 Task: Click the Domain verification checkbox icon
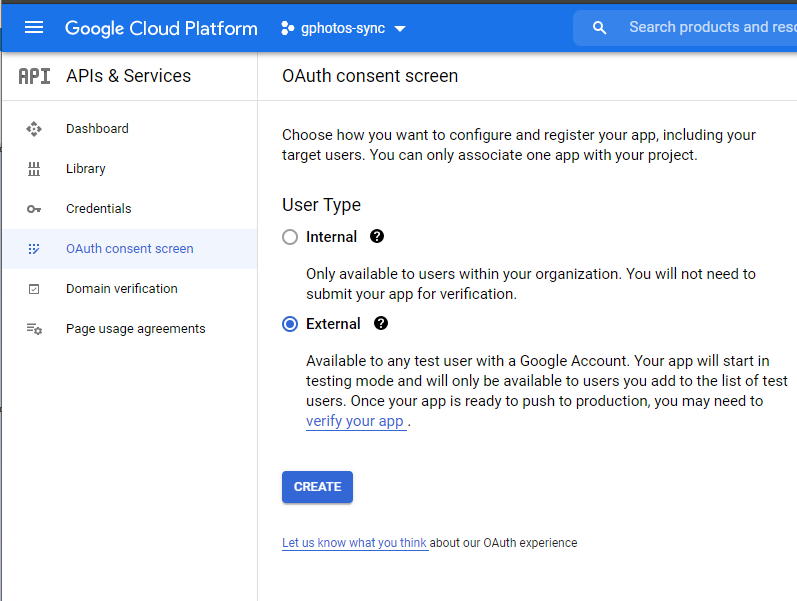pyautogui.click(x=34, y=289)
